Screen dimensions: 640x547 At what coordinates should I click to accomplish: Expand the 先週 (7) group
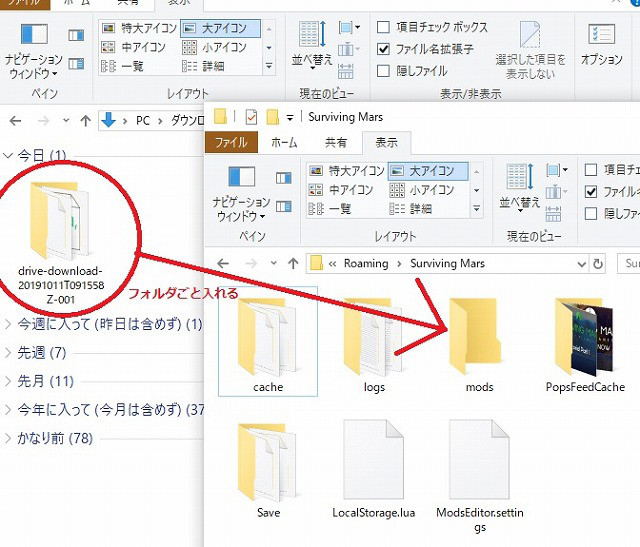8,353
